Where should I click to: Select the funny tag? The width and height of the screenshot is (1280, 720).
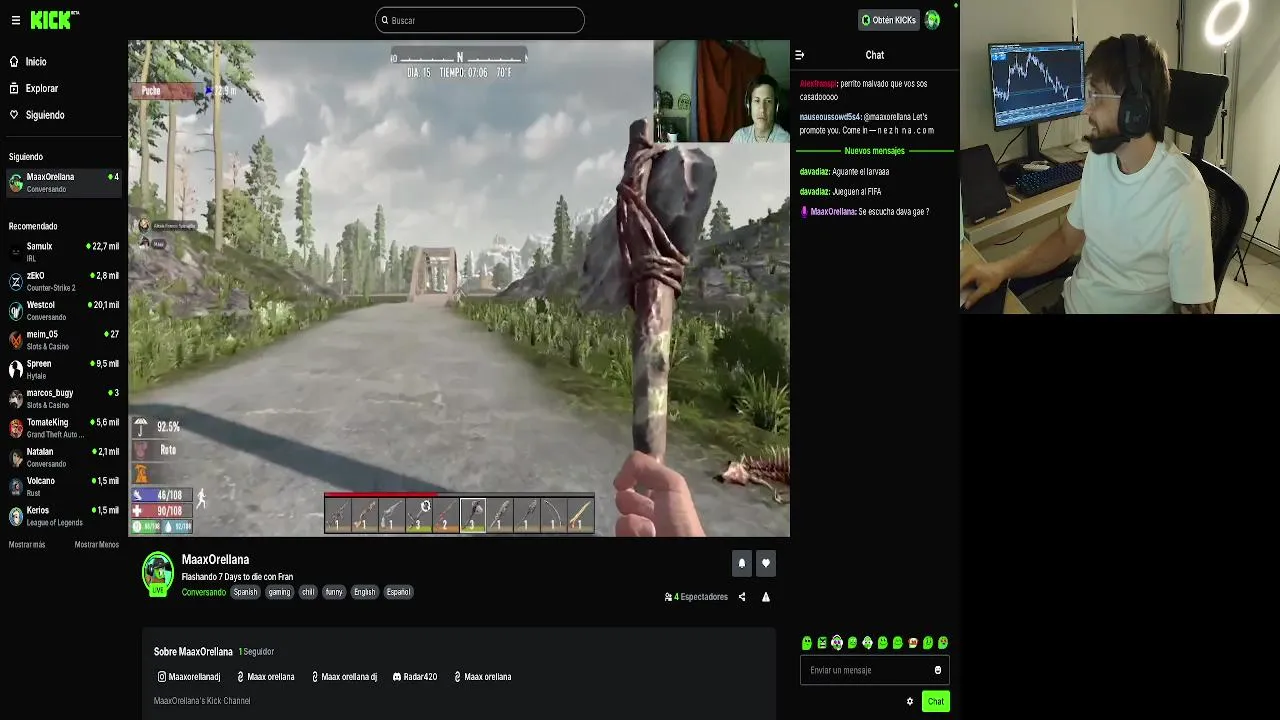pos(334,592)
